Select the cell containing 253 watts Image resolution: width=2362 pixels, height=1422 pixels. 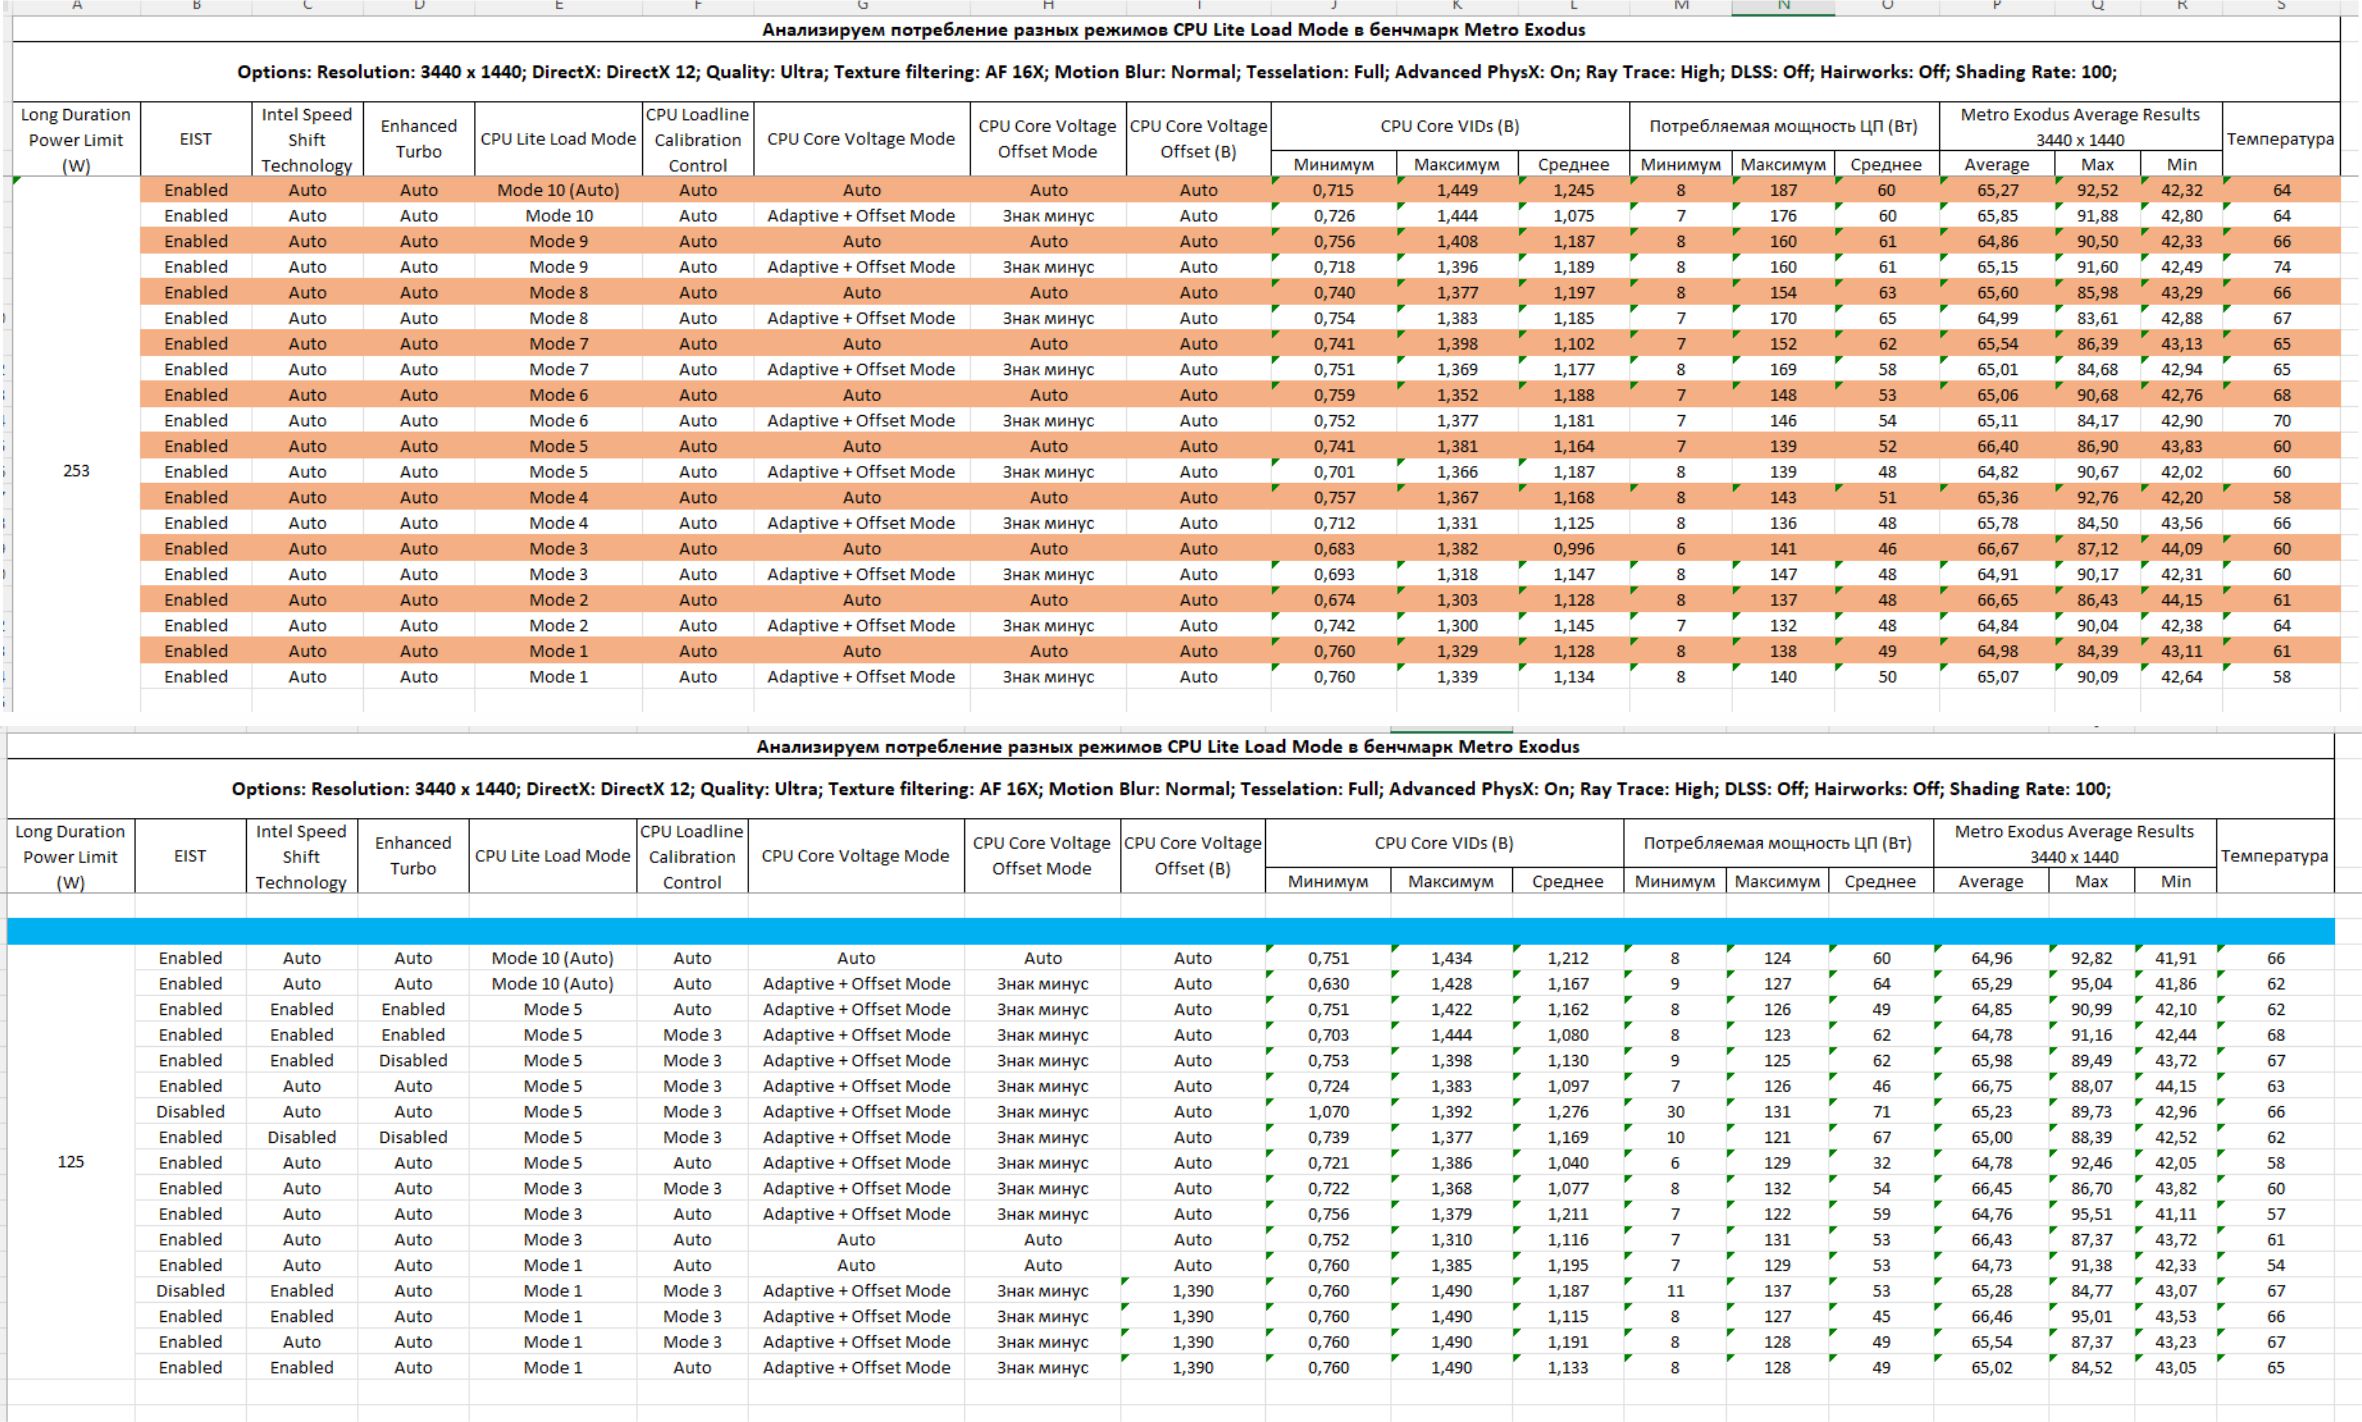[76, 470]
